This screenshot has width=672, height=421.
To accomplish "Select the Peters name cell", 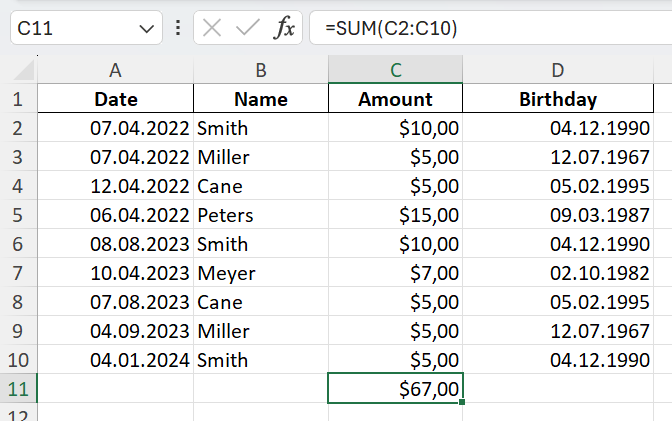I will (261, 215).
